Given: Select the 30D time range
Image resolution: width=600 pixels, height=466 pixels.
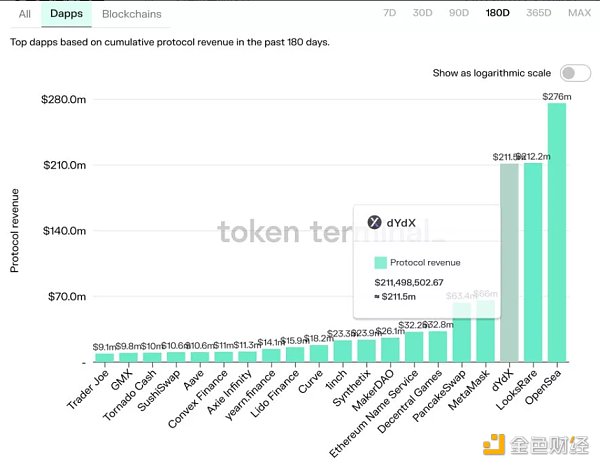Looking at the screenshot, I should click(424, 14).
